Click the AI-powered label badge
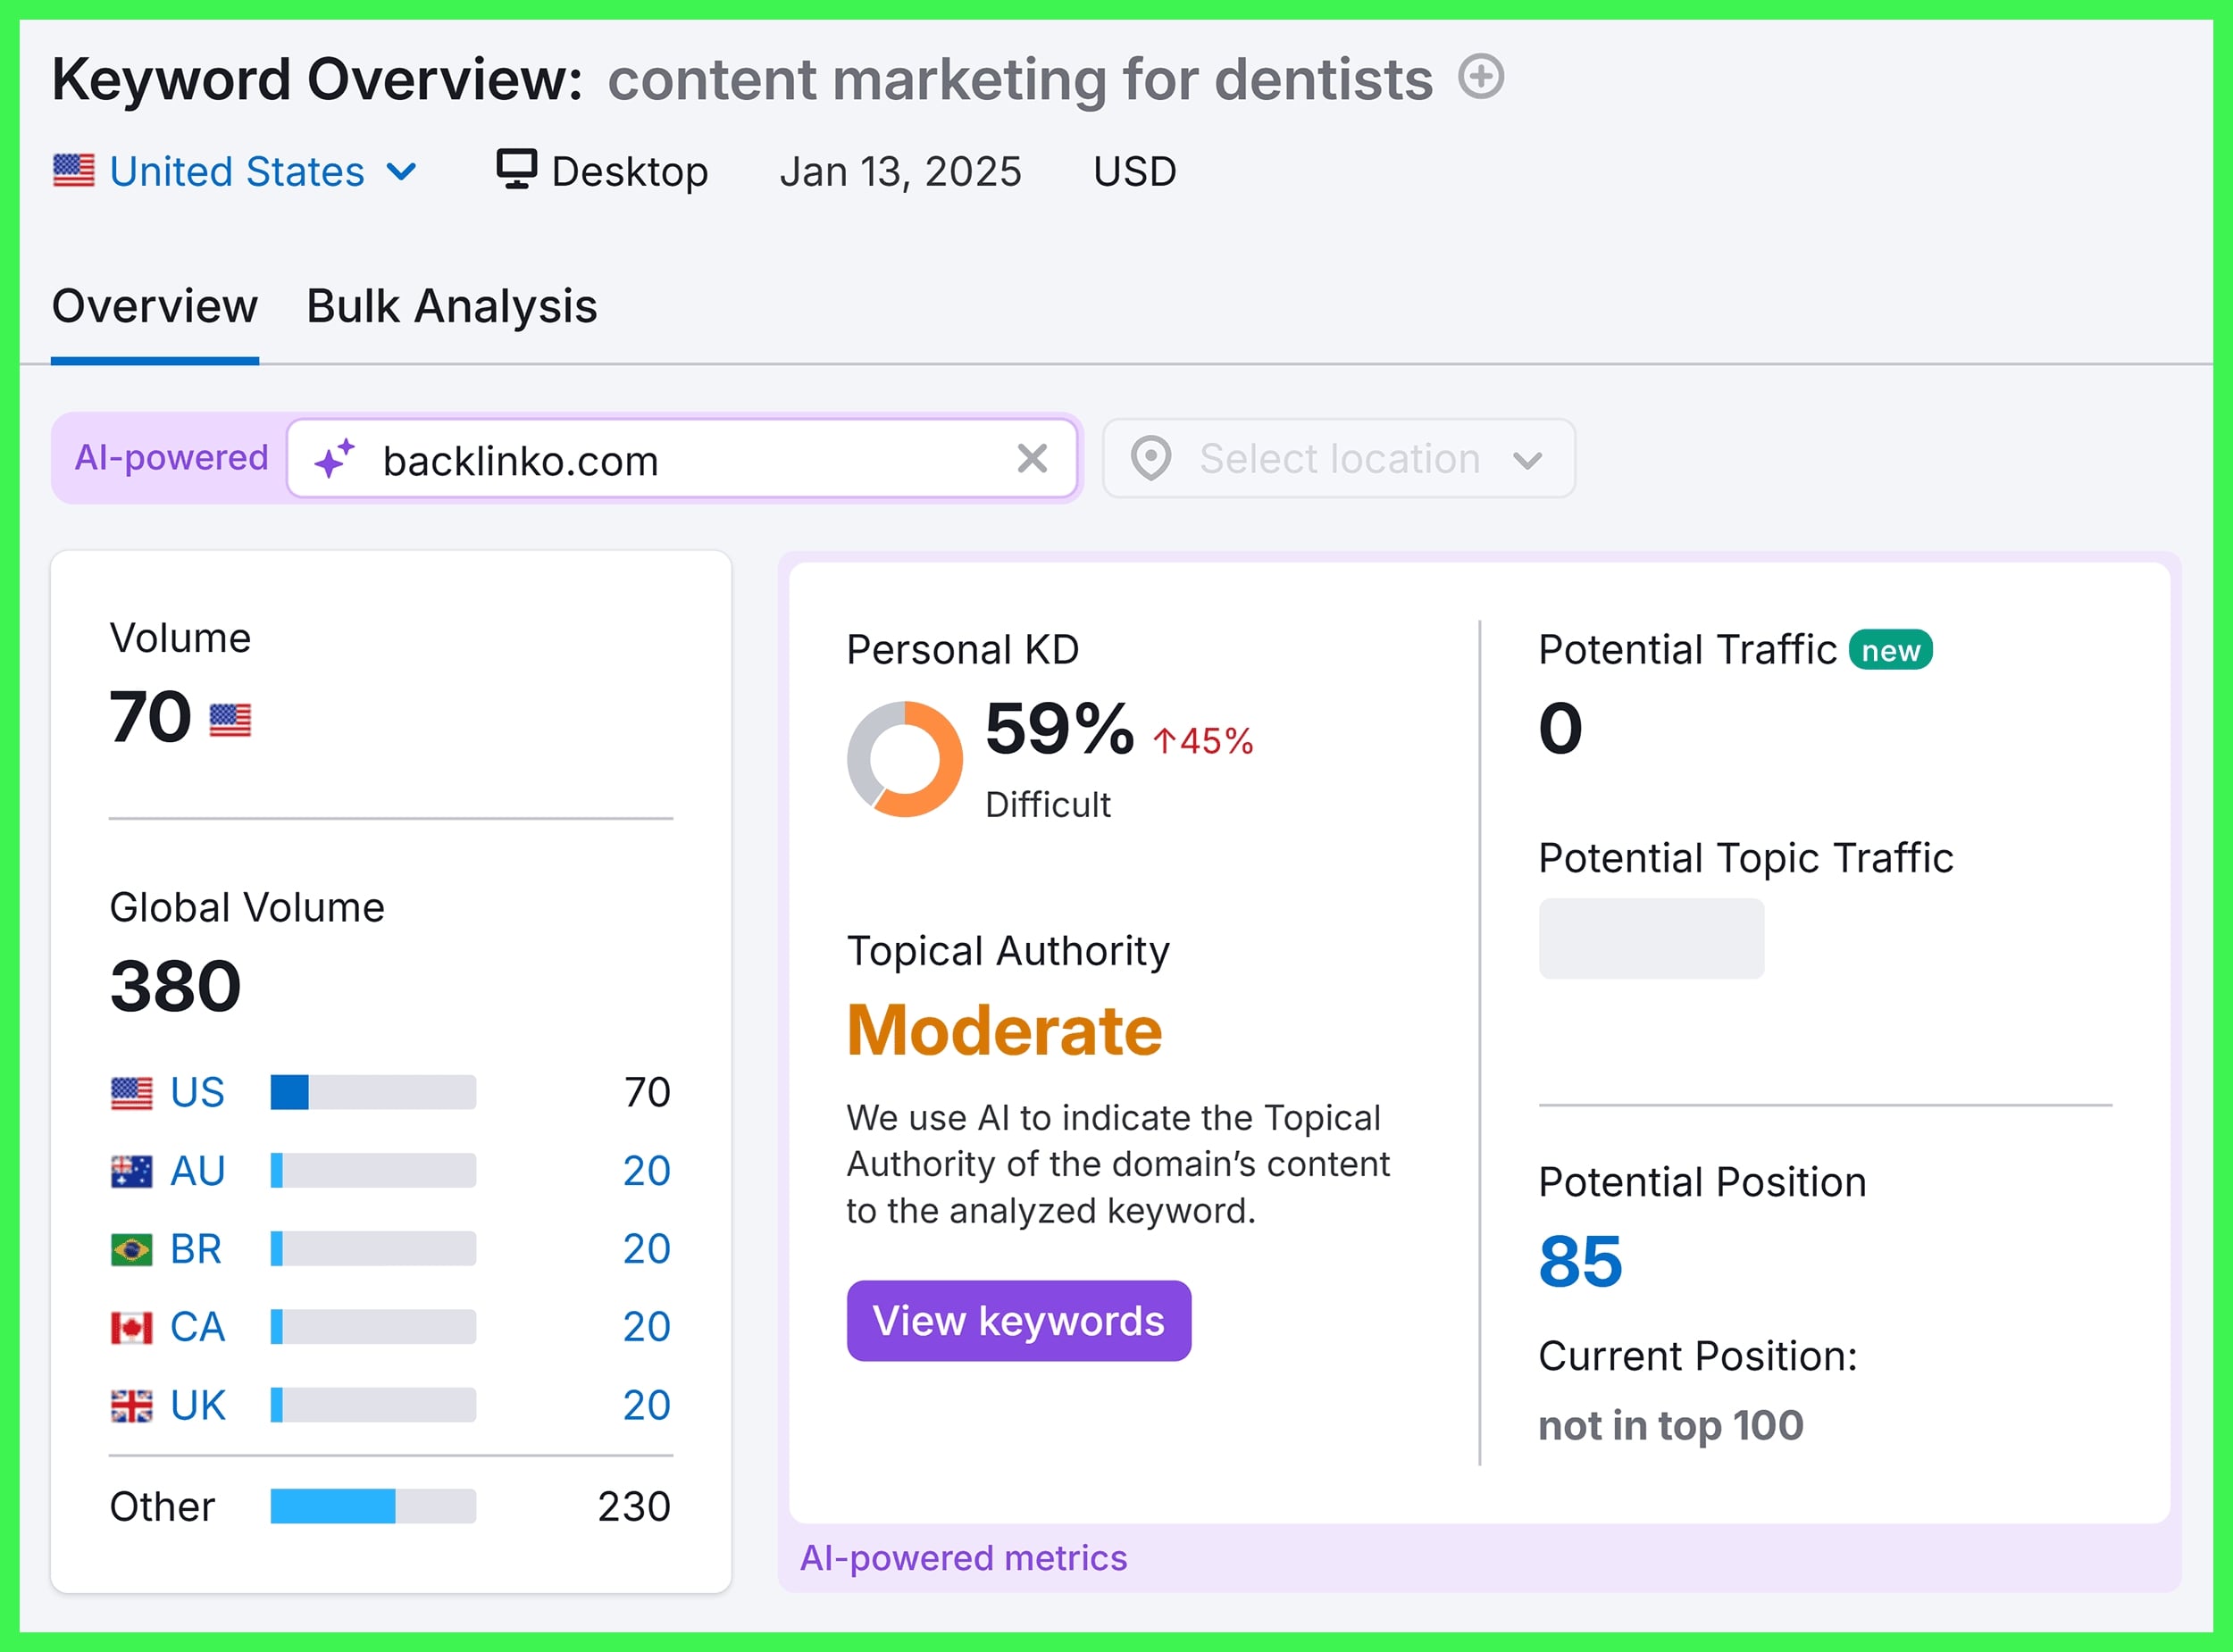This screenshot has width=2233, height=1652. 171,457
